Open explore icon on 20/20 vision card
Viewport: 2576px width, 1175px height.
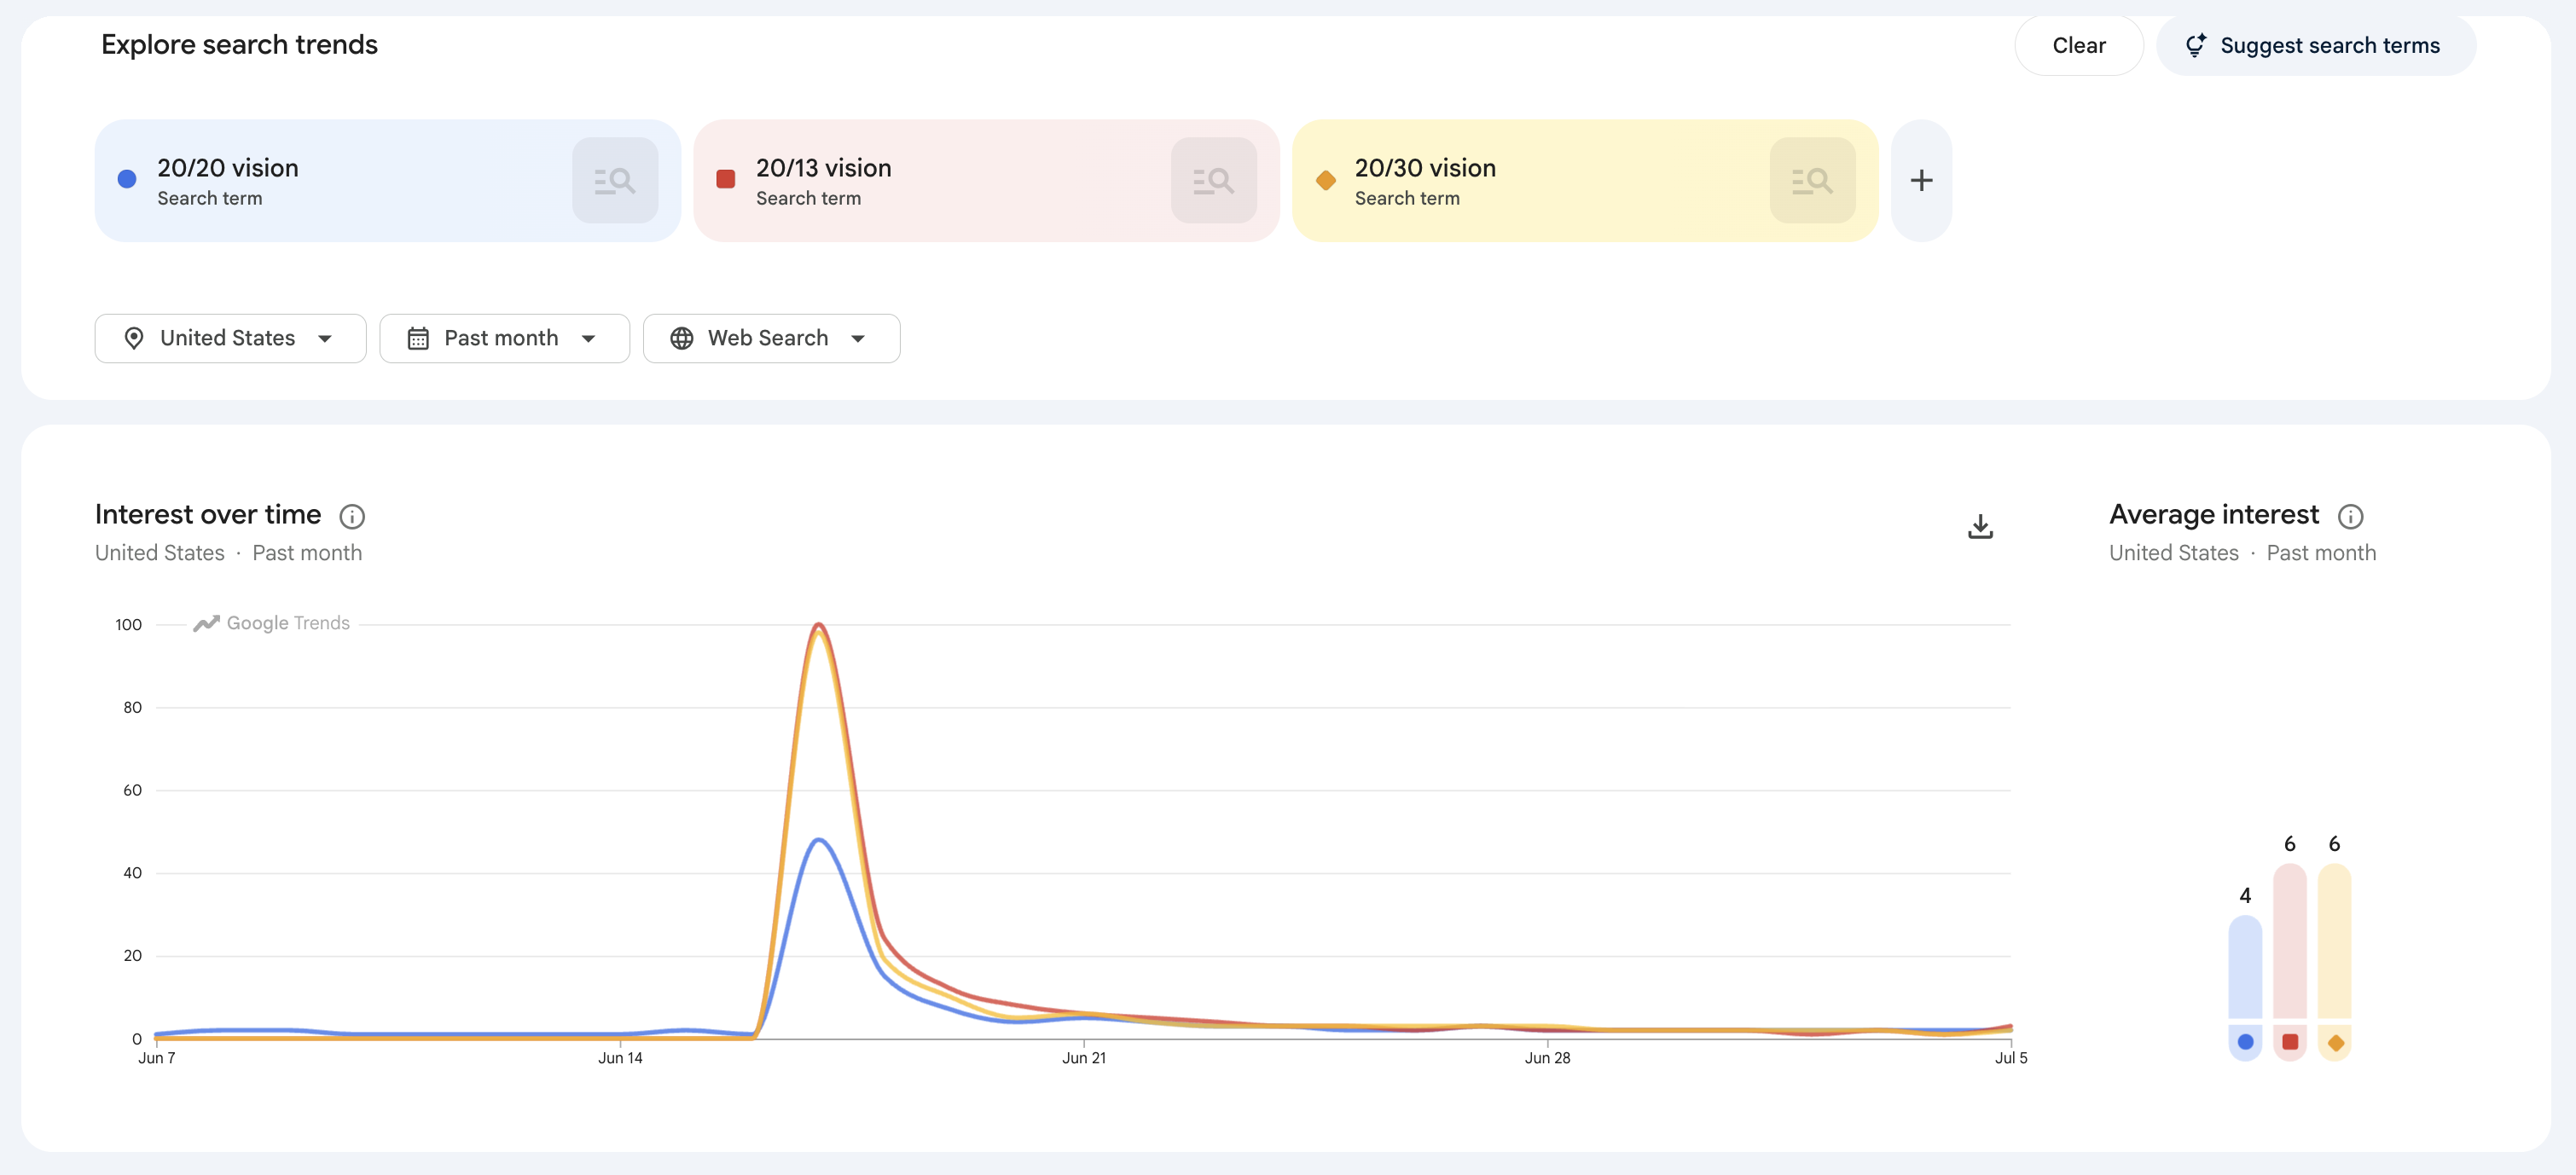[x=615, y=180]
